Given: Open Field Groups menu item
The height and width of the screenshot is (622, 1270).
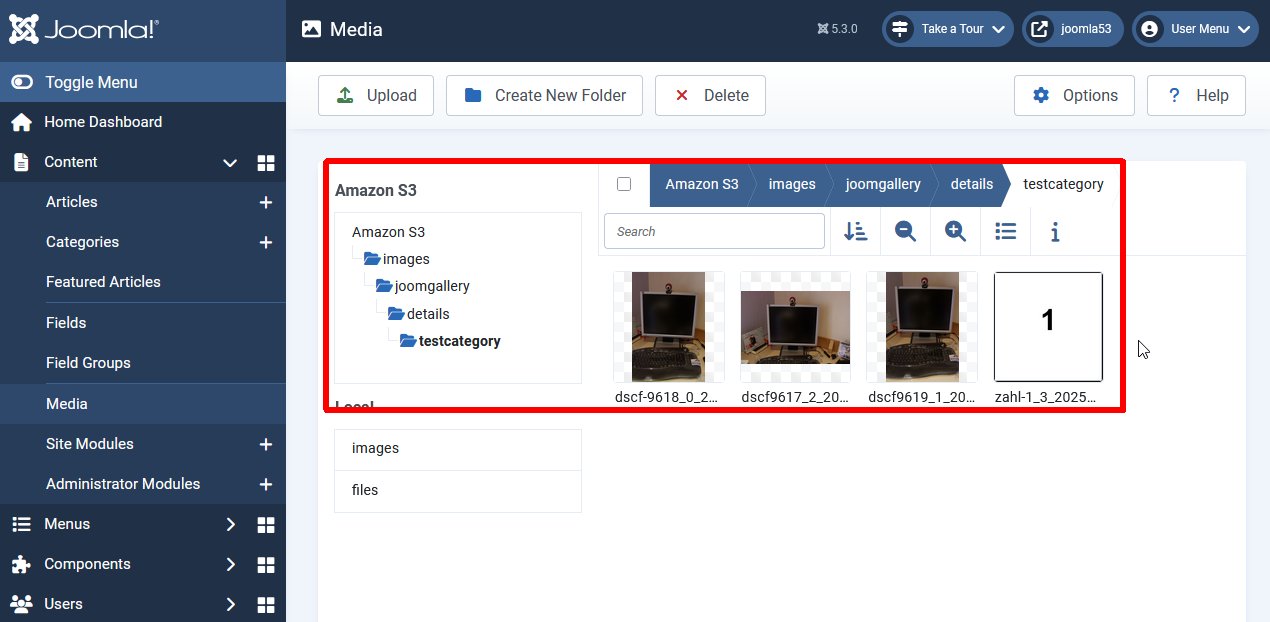Looking at the screenshot, I should [88, 363].
